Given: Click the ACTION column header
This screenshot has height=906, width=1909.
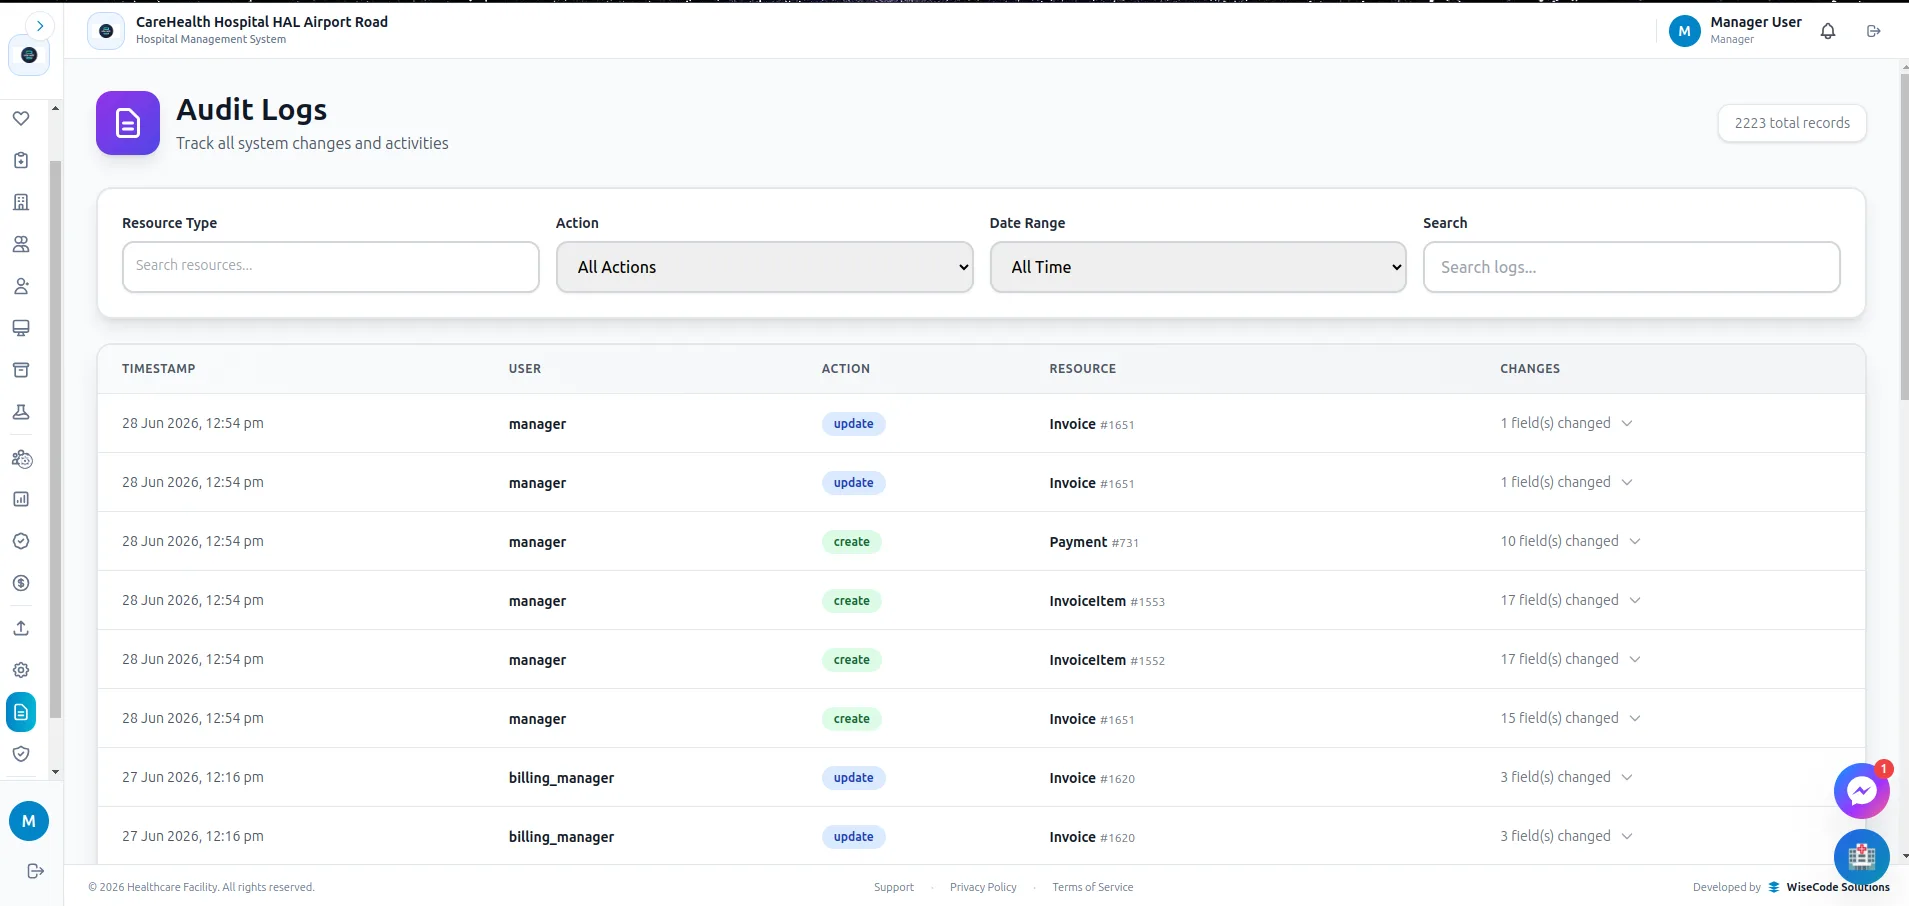Looking at the screenshot, I should point(846,369).
